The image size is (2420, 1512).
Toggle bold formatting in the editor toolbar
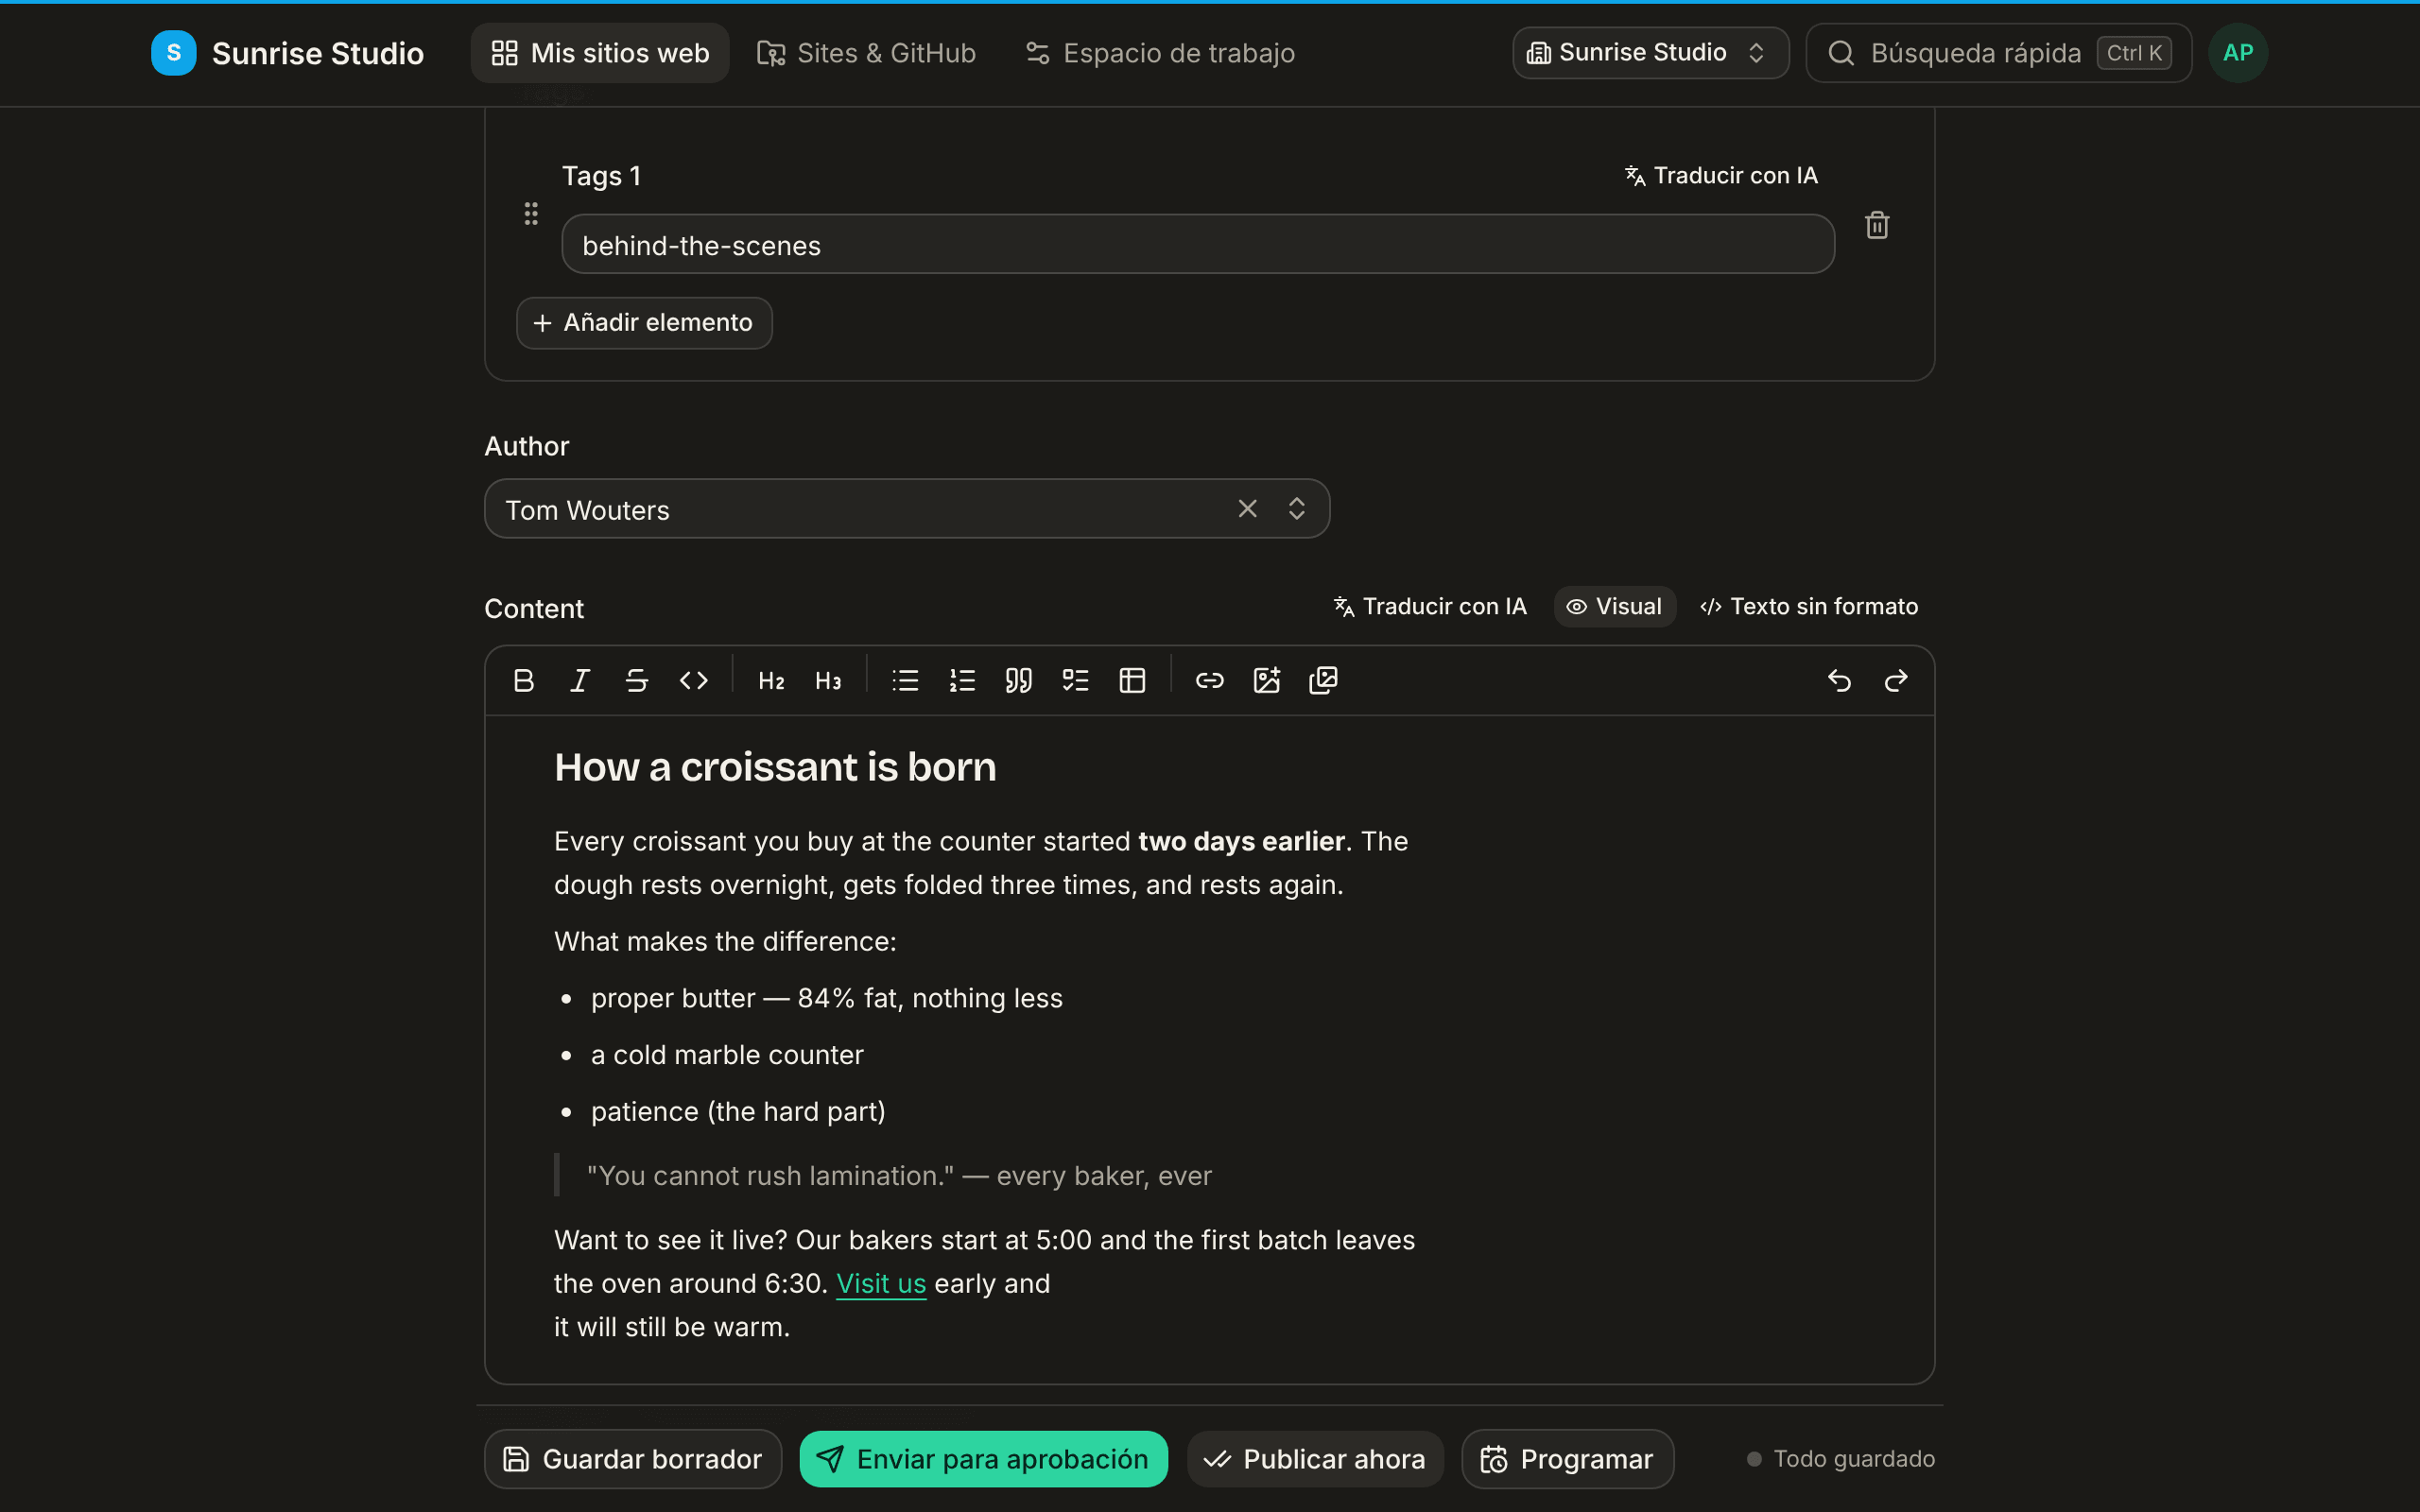523,681
